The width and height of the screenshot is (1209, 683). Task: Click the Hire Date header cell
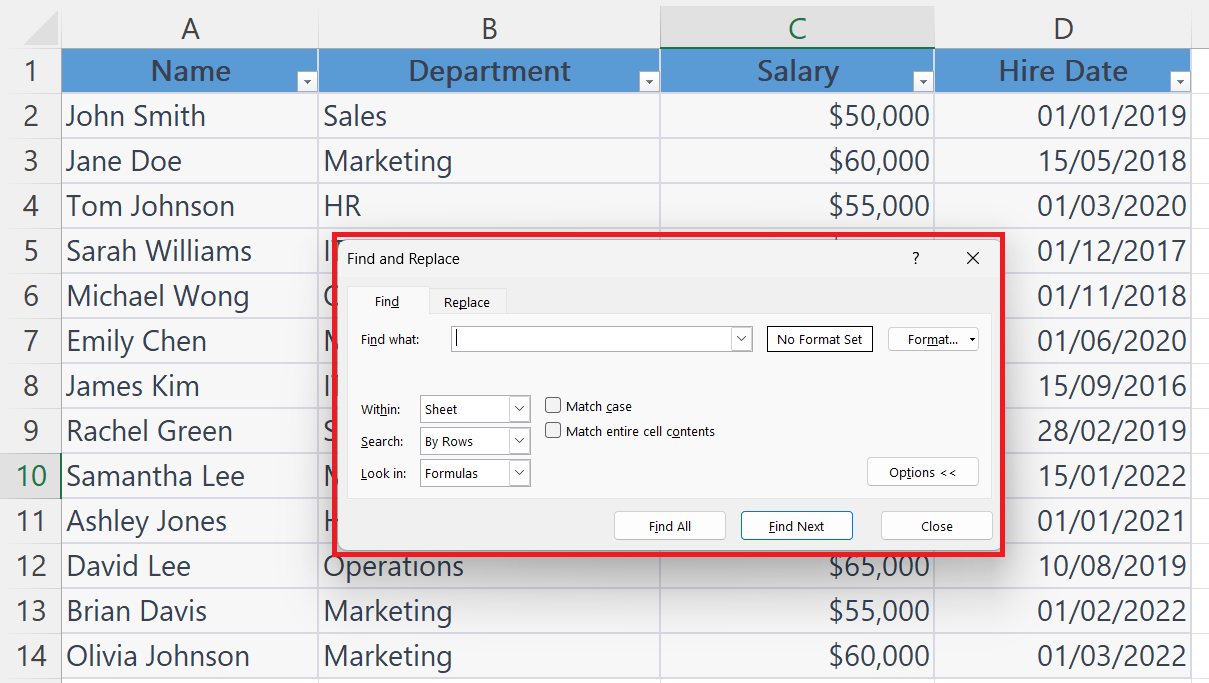[1063, 71]
